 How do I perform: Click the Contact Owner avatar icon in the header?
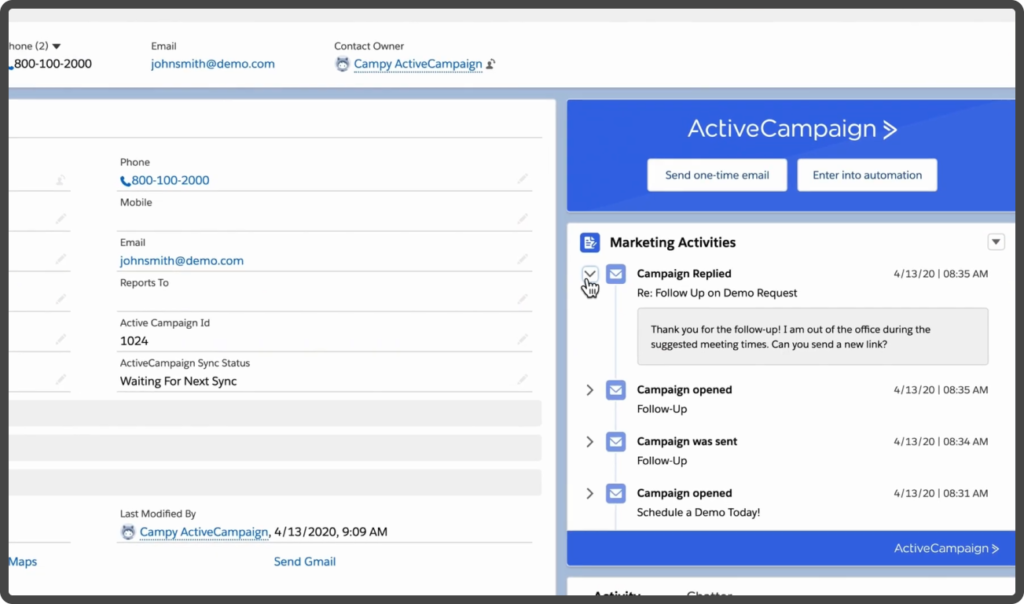[x=342, y=64]
